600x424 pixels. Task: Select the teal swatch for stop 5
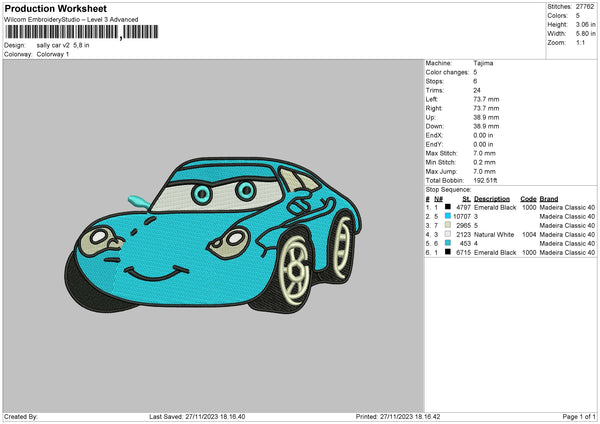point(446,243)
